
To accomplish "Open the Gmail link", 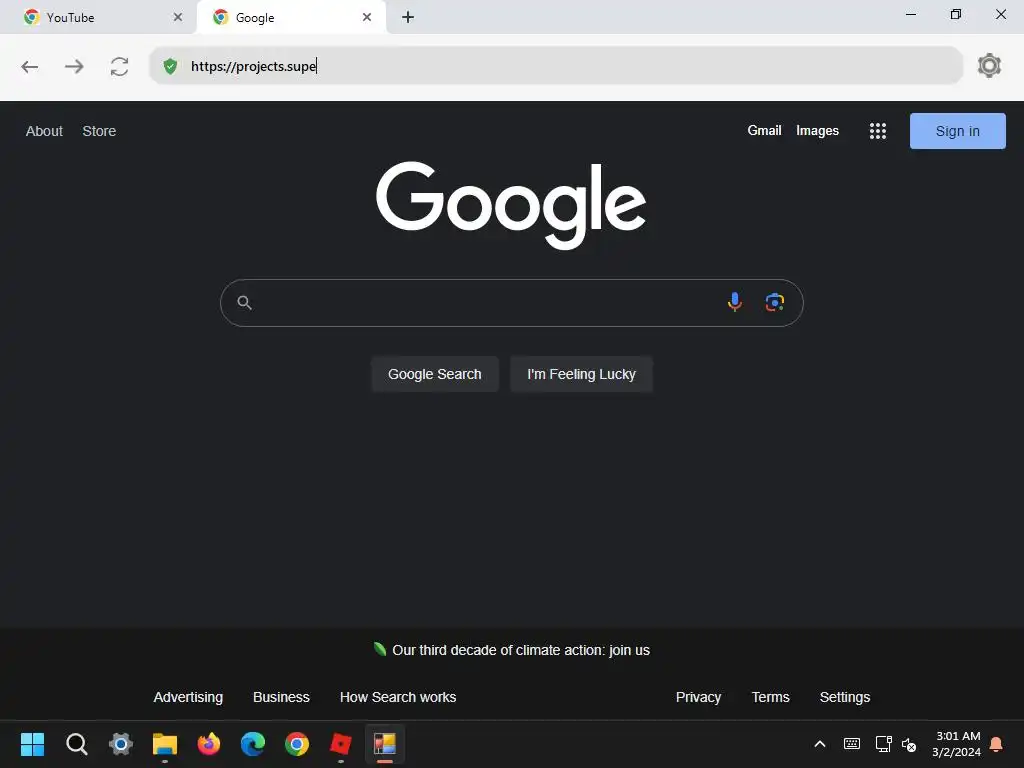I will (x=764, y=131).
